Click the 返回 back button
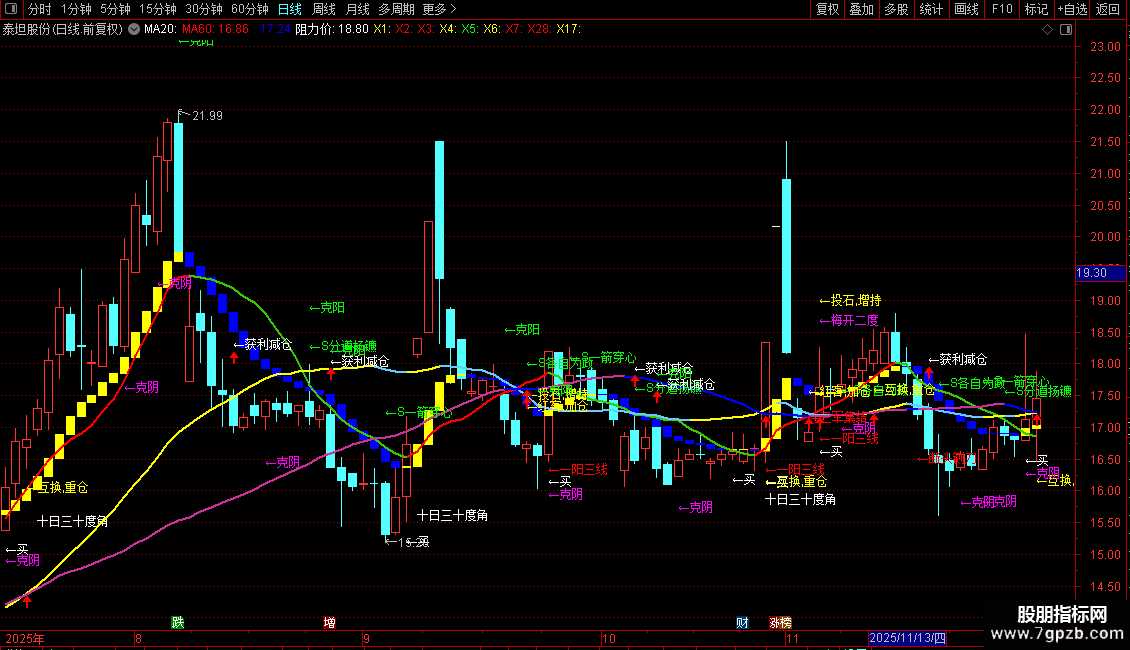The width and height of the screenshot is (1130, 650). (x=1108, y=9)
